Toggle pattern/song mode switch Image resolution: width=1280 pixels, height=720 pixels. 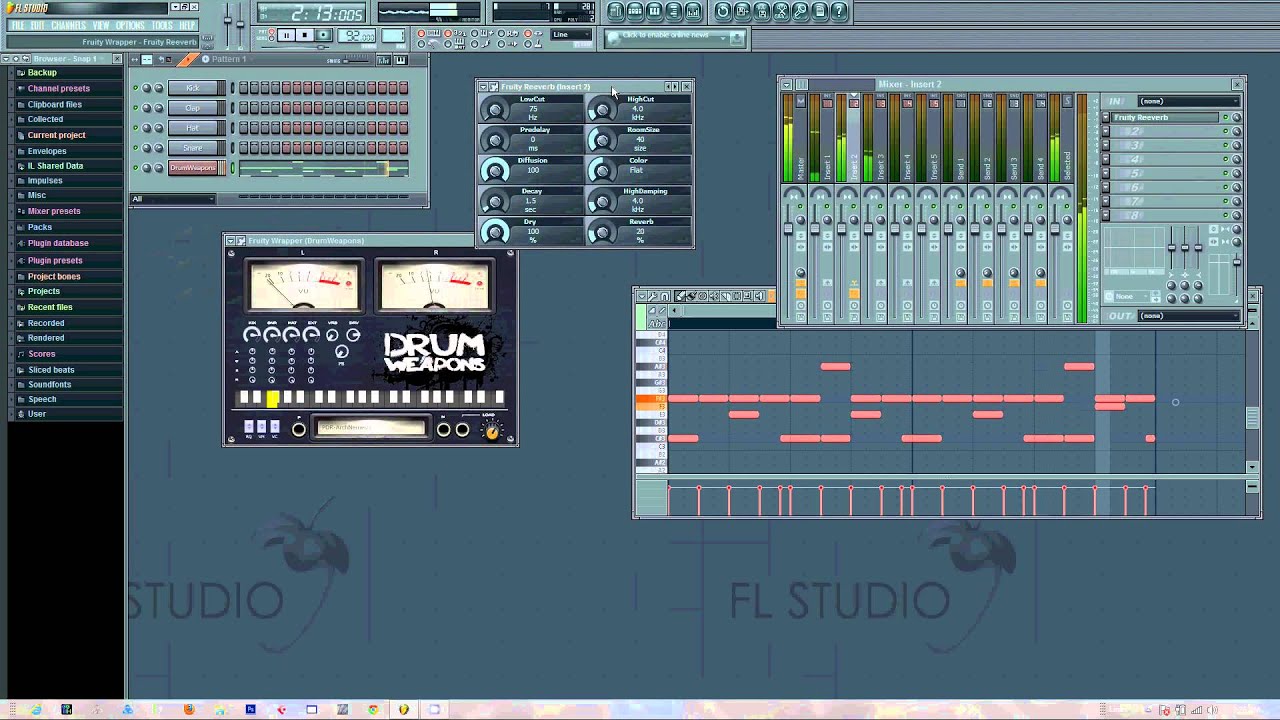271,34
